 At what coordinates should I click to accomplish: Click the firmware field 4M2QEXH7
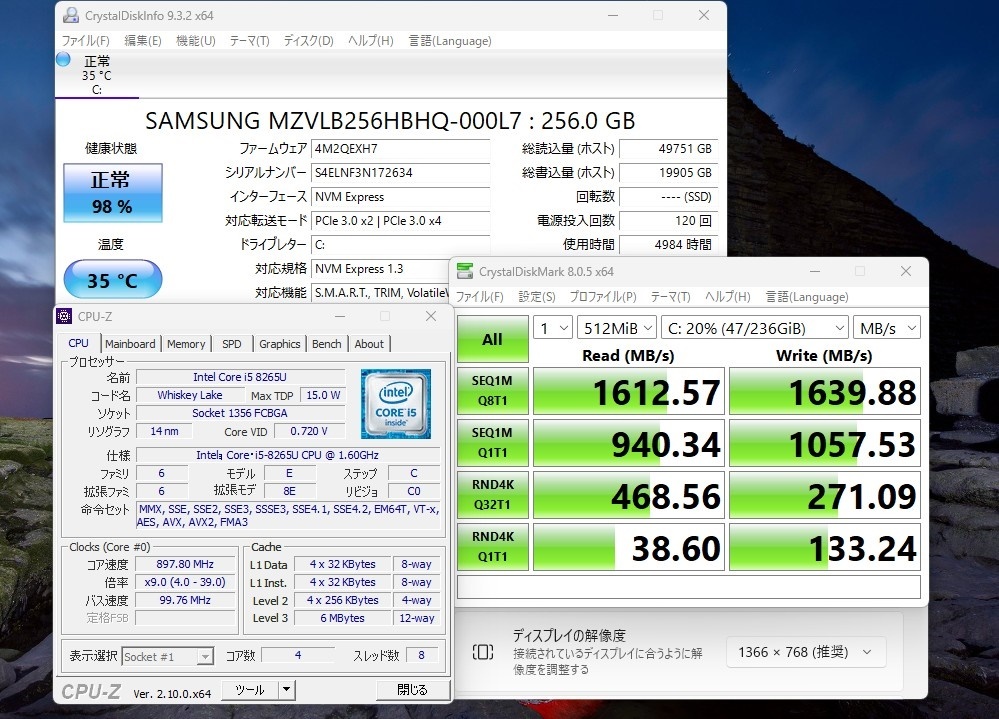400,149
